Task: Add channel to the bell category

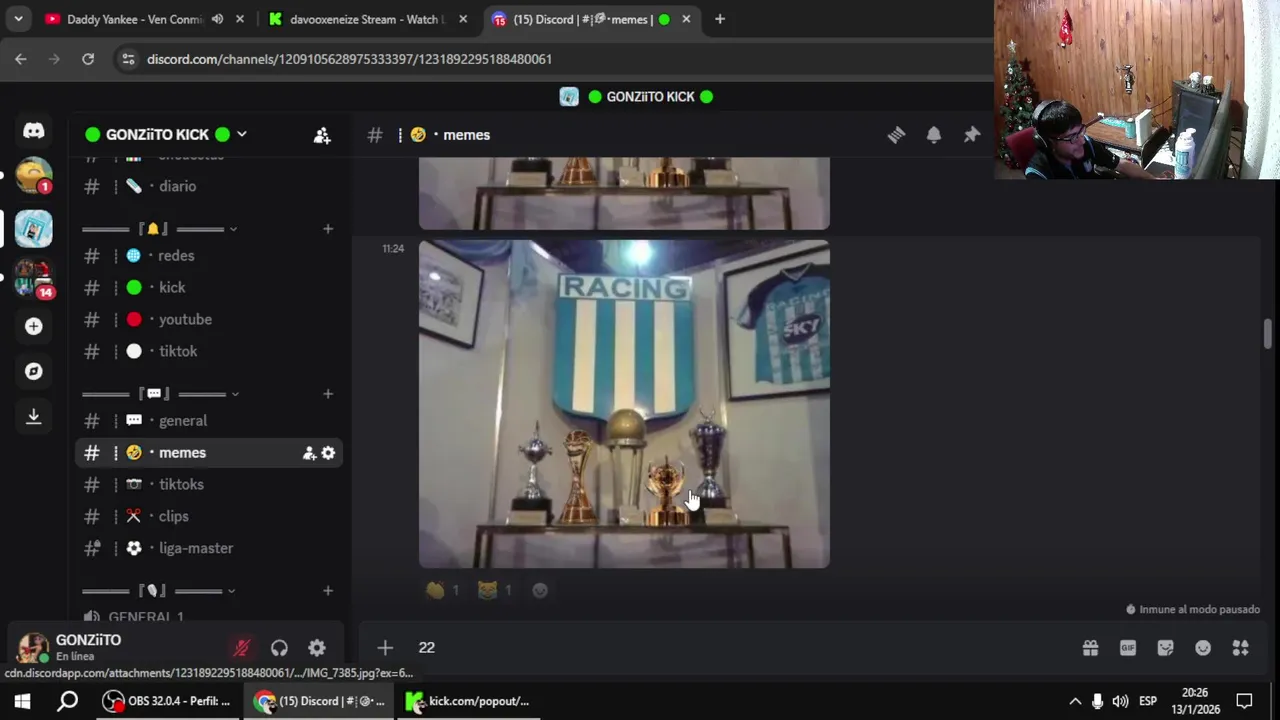Action: [327, 229]
